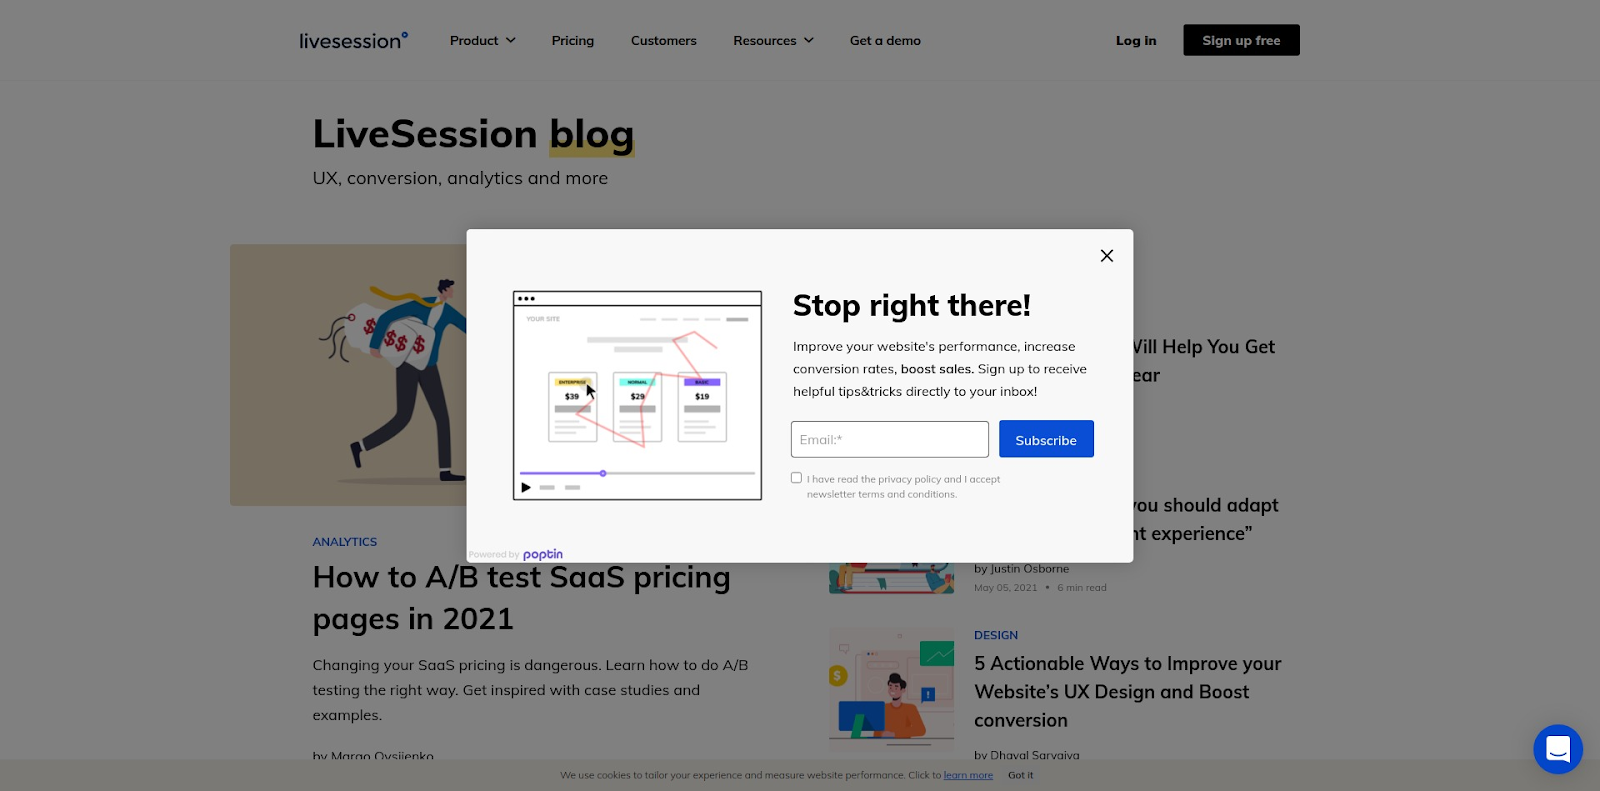
Task: Click the LiveSession blog heading
Action: pos(473,134)
